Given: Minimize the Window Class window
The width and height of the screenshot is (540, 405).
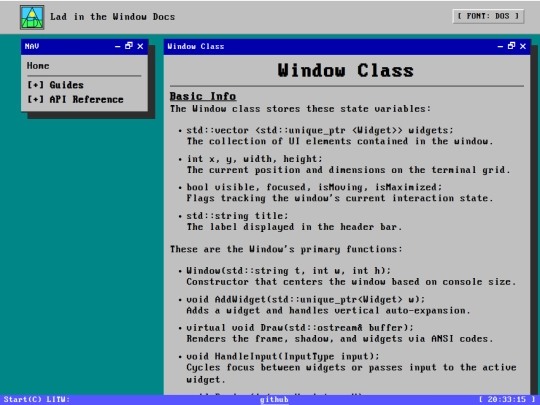Looking at the screenshot, I should [x=500, y=46].
